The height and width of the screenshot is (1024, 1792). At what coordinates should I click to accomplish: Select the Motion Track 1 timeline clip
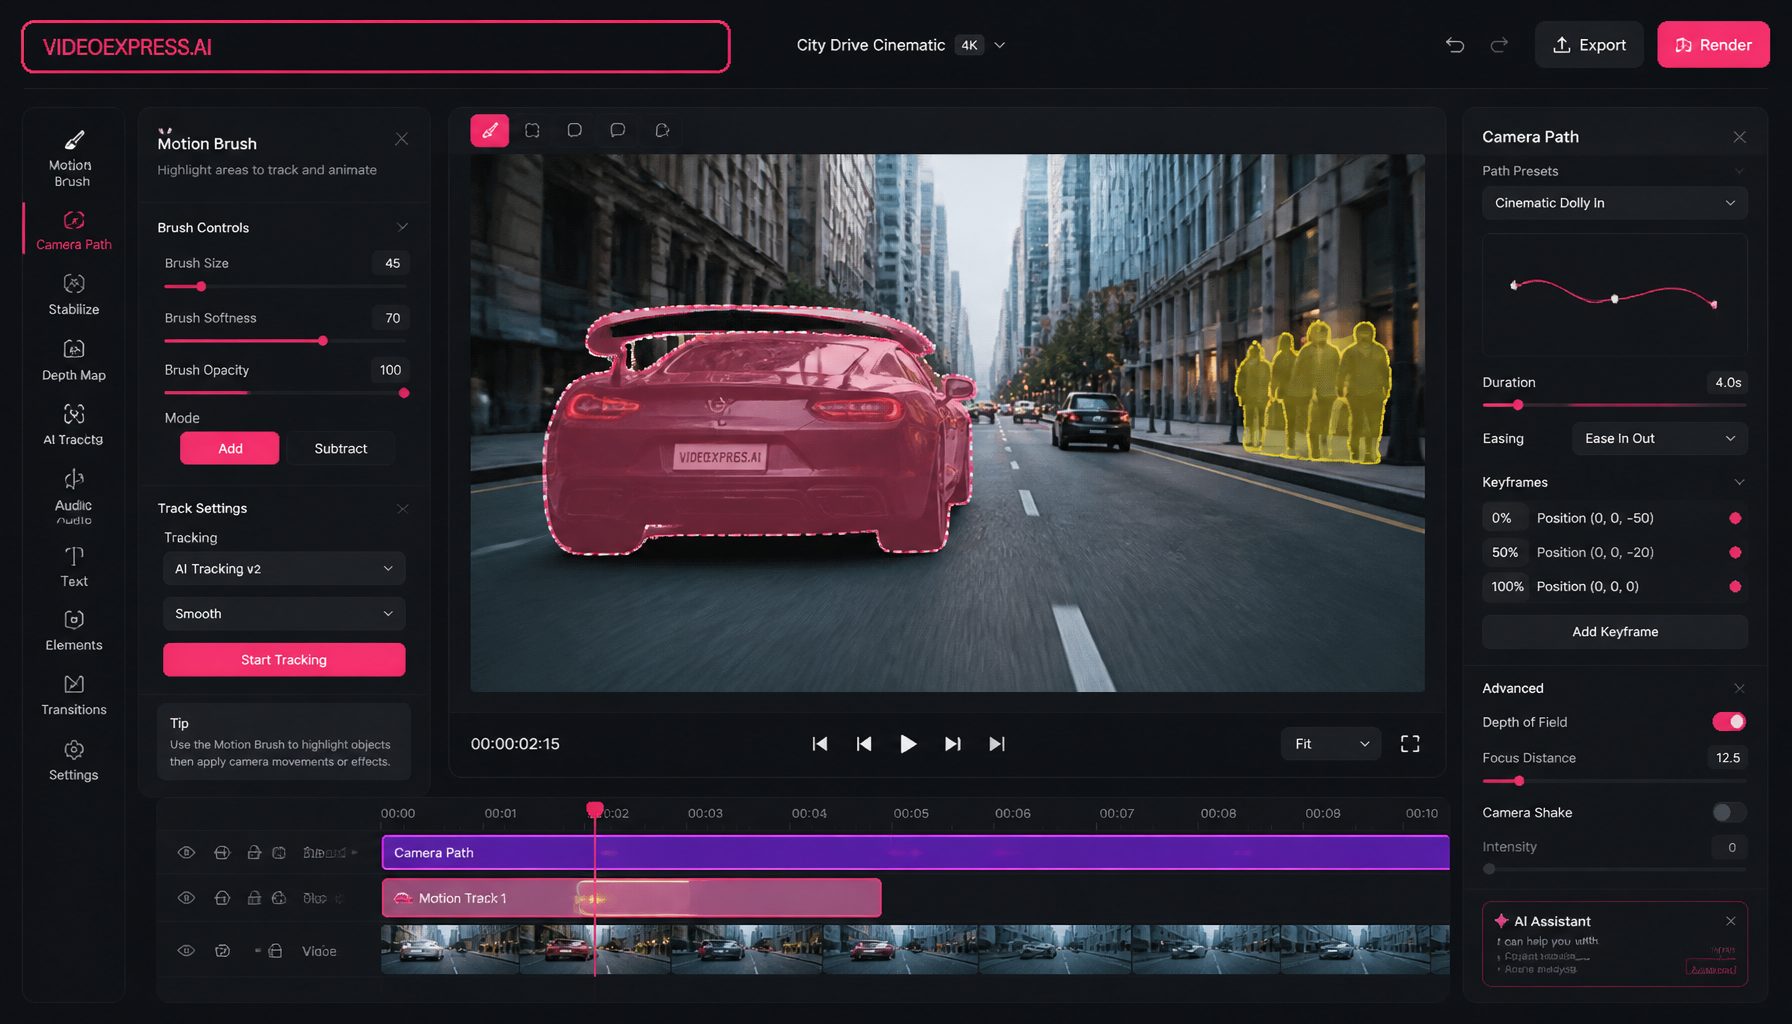pos(631,898)
